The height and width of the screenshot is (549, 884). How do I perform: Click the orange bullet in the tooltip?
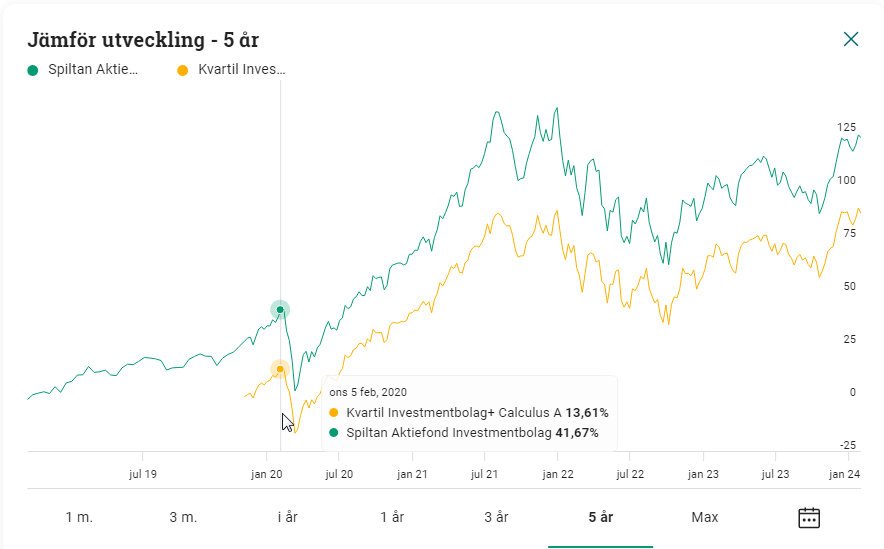click(334, 413)
